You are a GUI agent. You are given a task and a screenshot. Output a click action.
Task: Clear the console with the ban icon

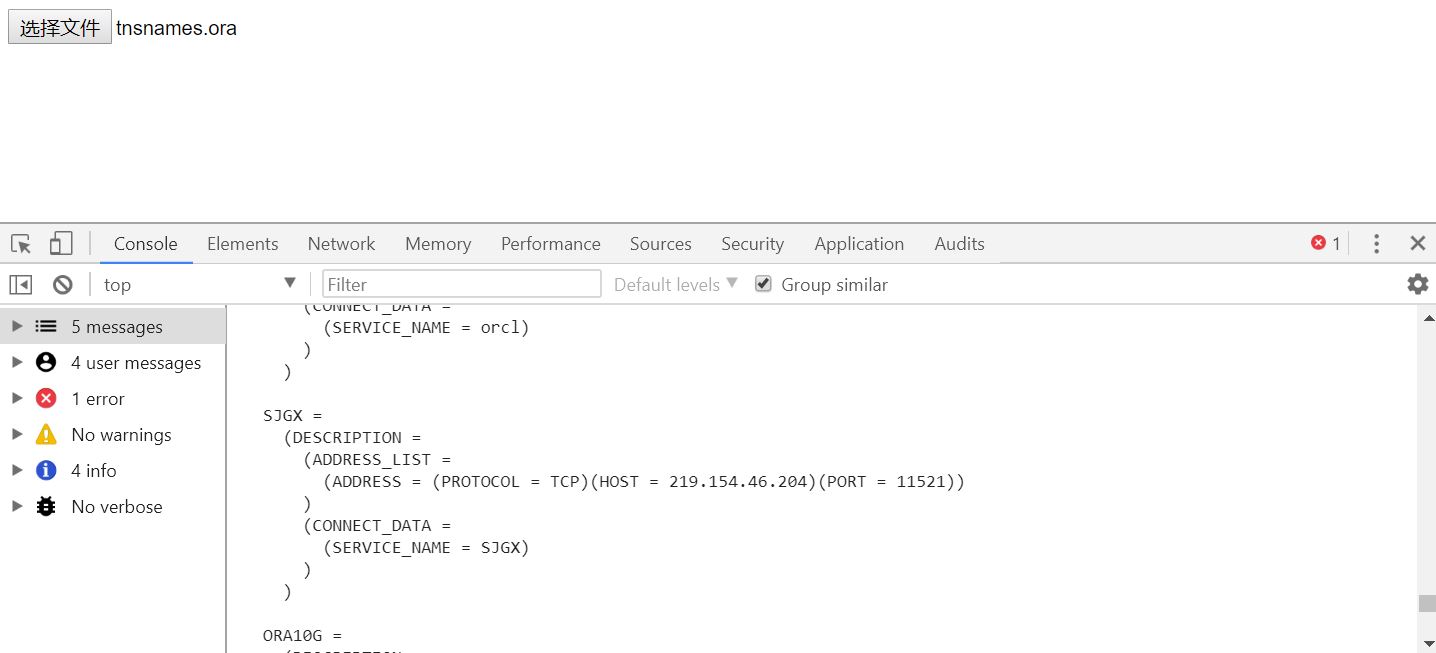coord(63,285)
